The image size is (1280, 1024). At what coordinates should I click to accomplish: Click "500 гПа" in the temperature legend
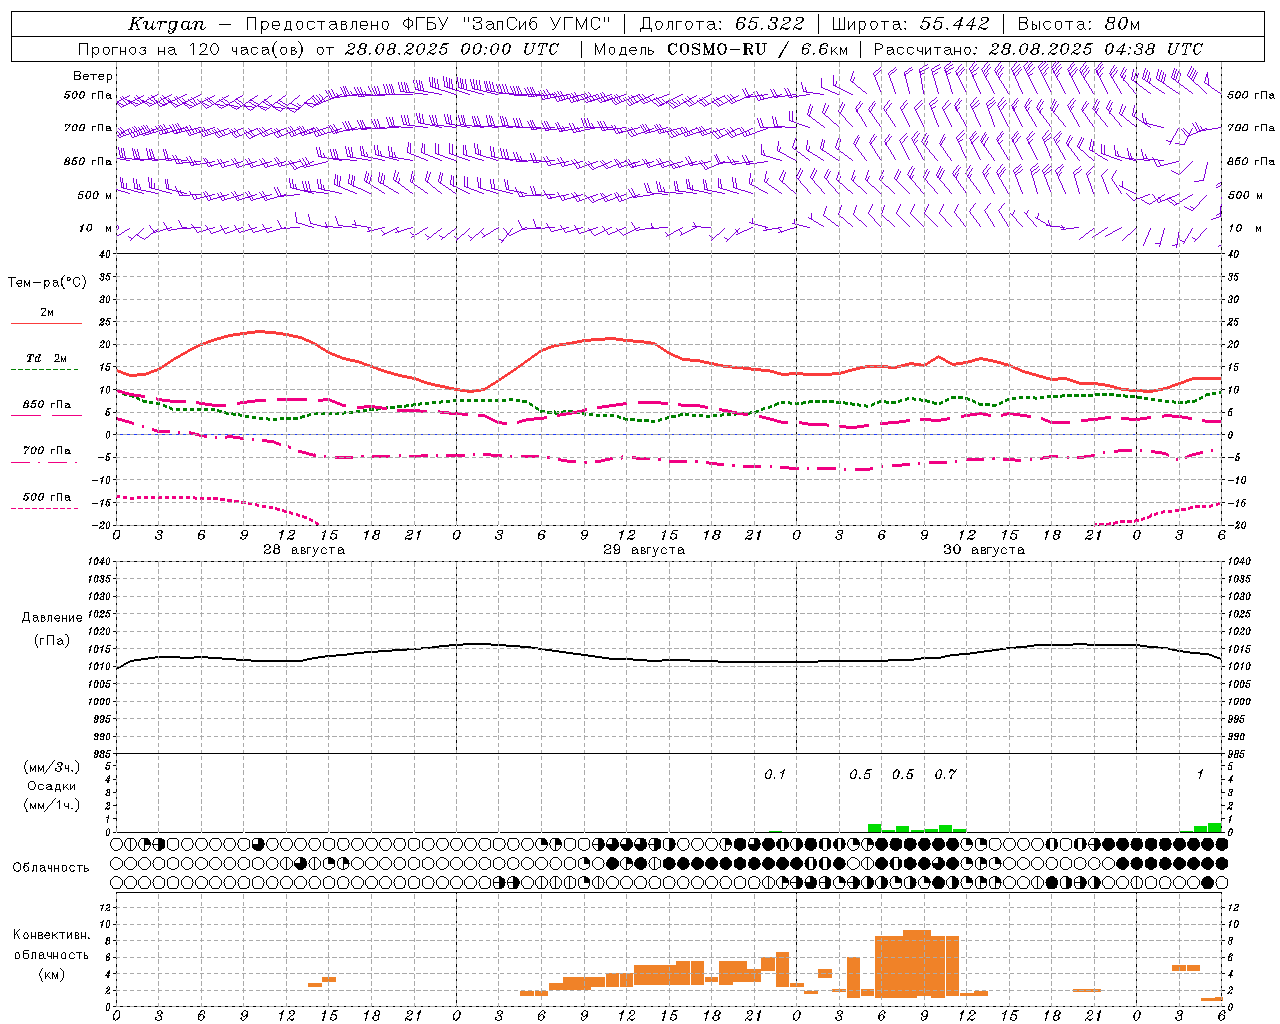[x=47, y=497]
